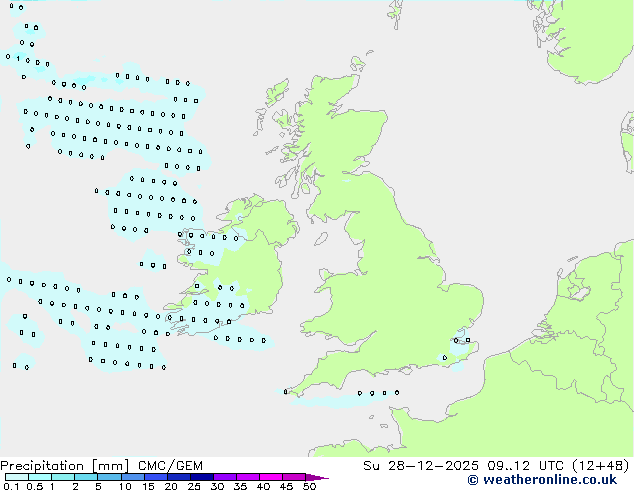Pick the 1–2 mm legend swatch

point(63,477)
